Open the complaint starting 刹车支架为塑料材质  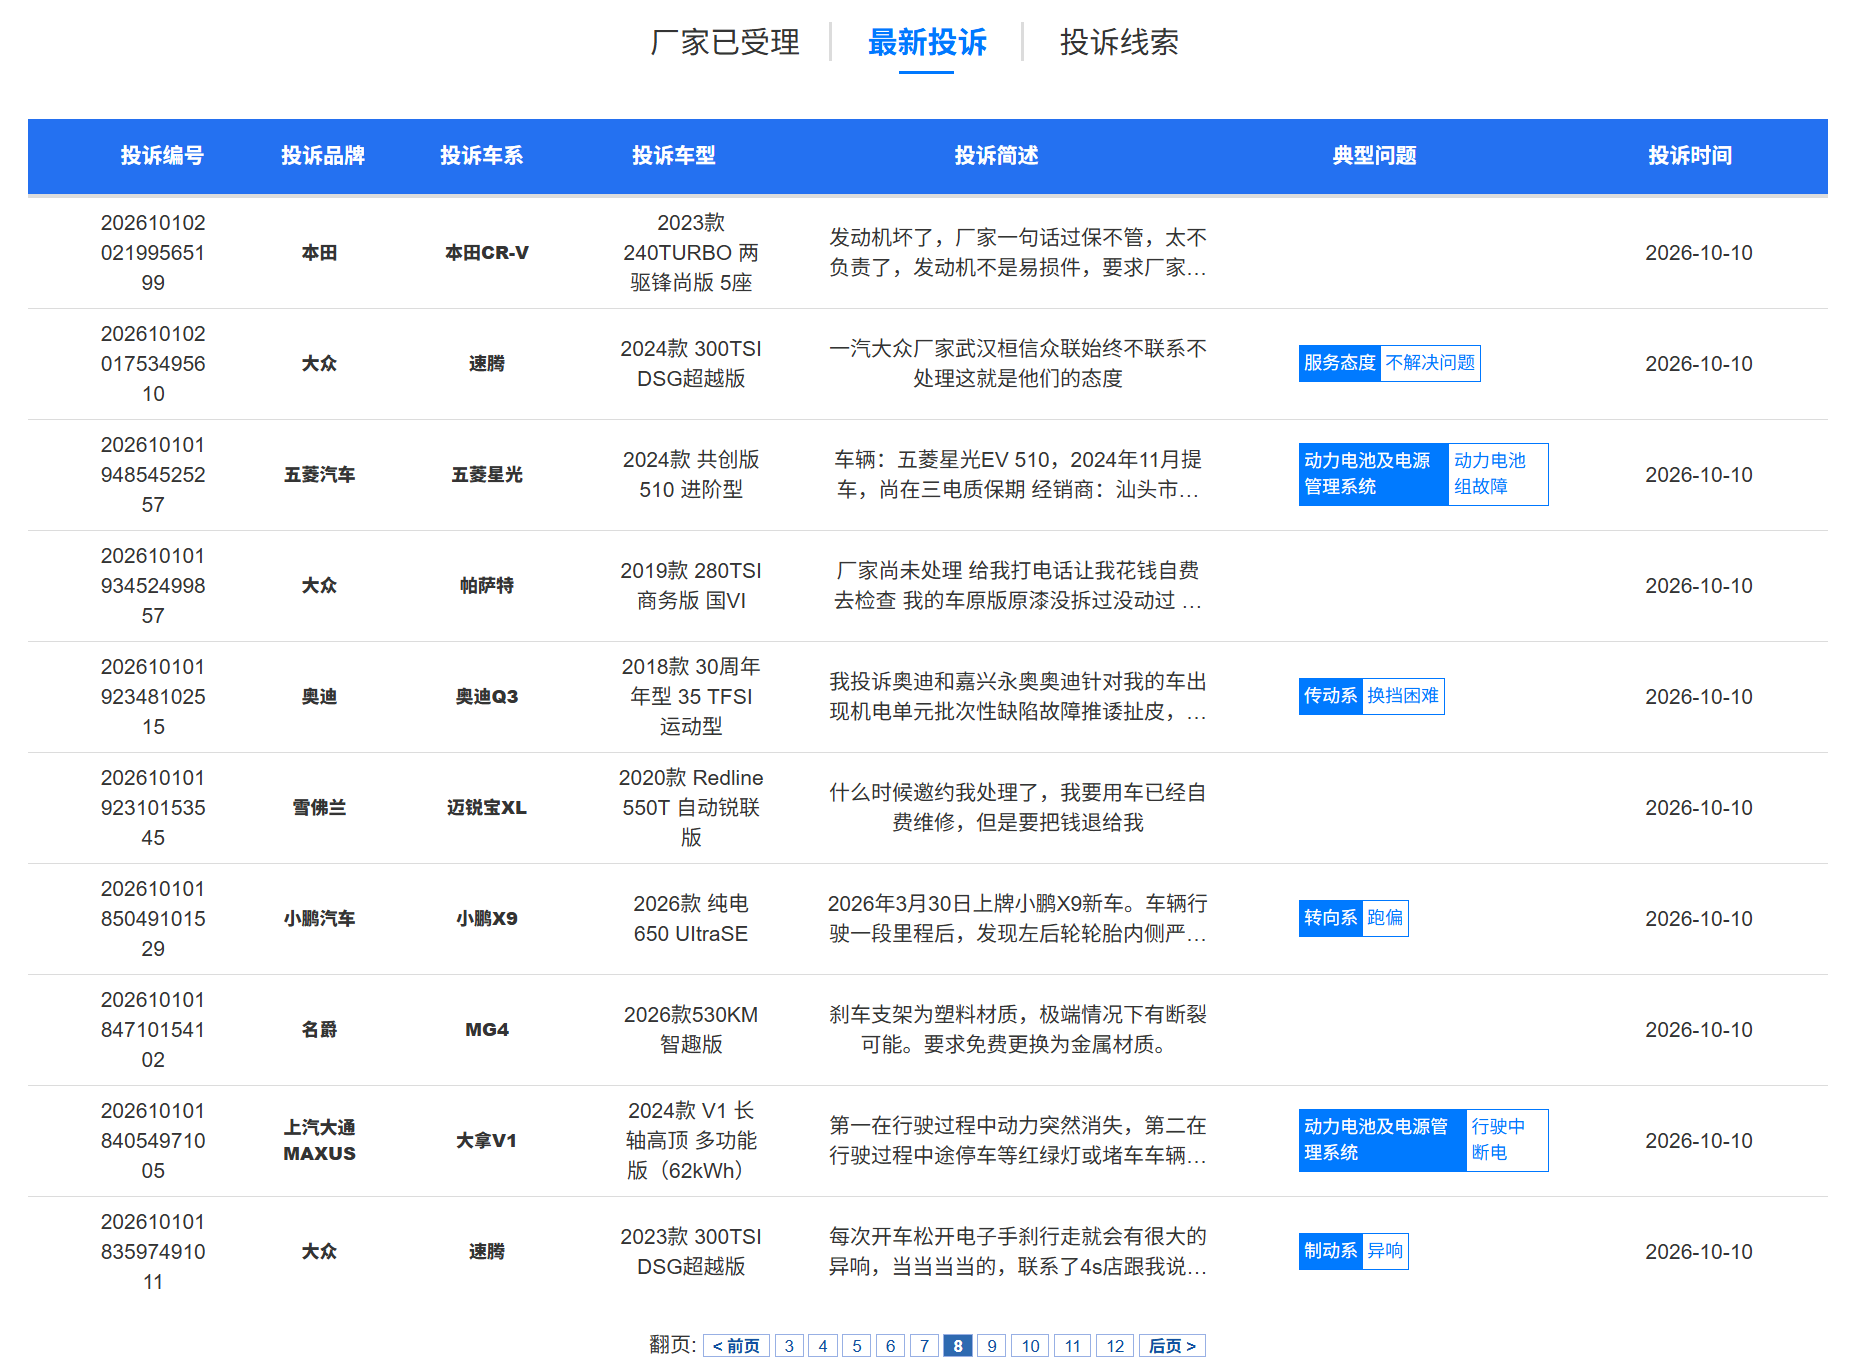(1018, 1030)
